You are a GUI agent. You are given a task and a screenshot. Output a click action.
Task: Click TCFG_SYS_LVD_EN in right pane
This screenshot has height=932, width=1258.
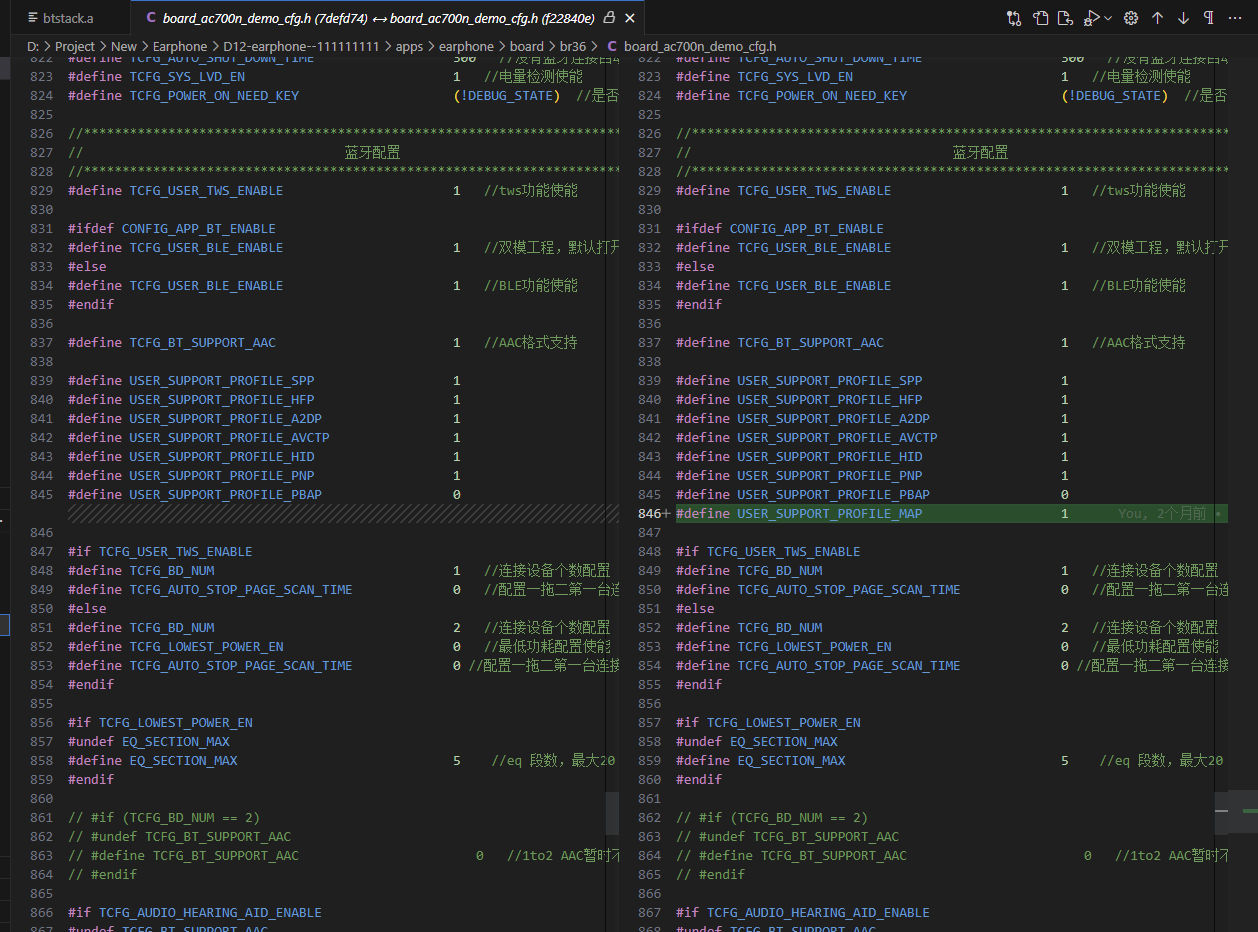795,76
